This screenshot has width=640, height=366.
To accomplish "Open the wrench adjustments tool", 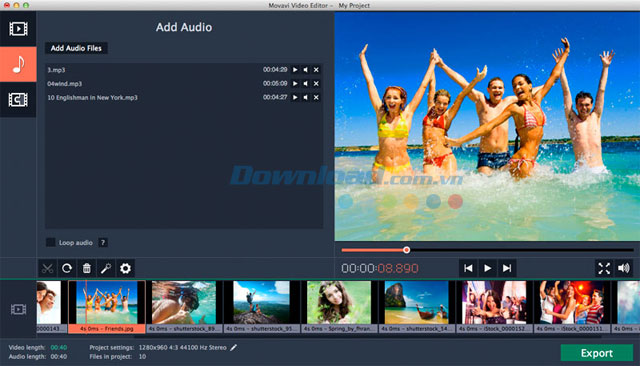I will click(x=106, y=268).
